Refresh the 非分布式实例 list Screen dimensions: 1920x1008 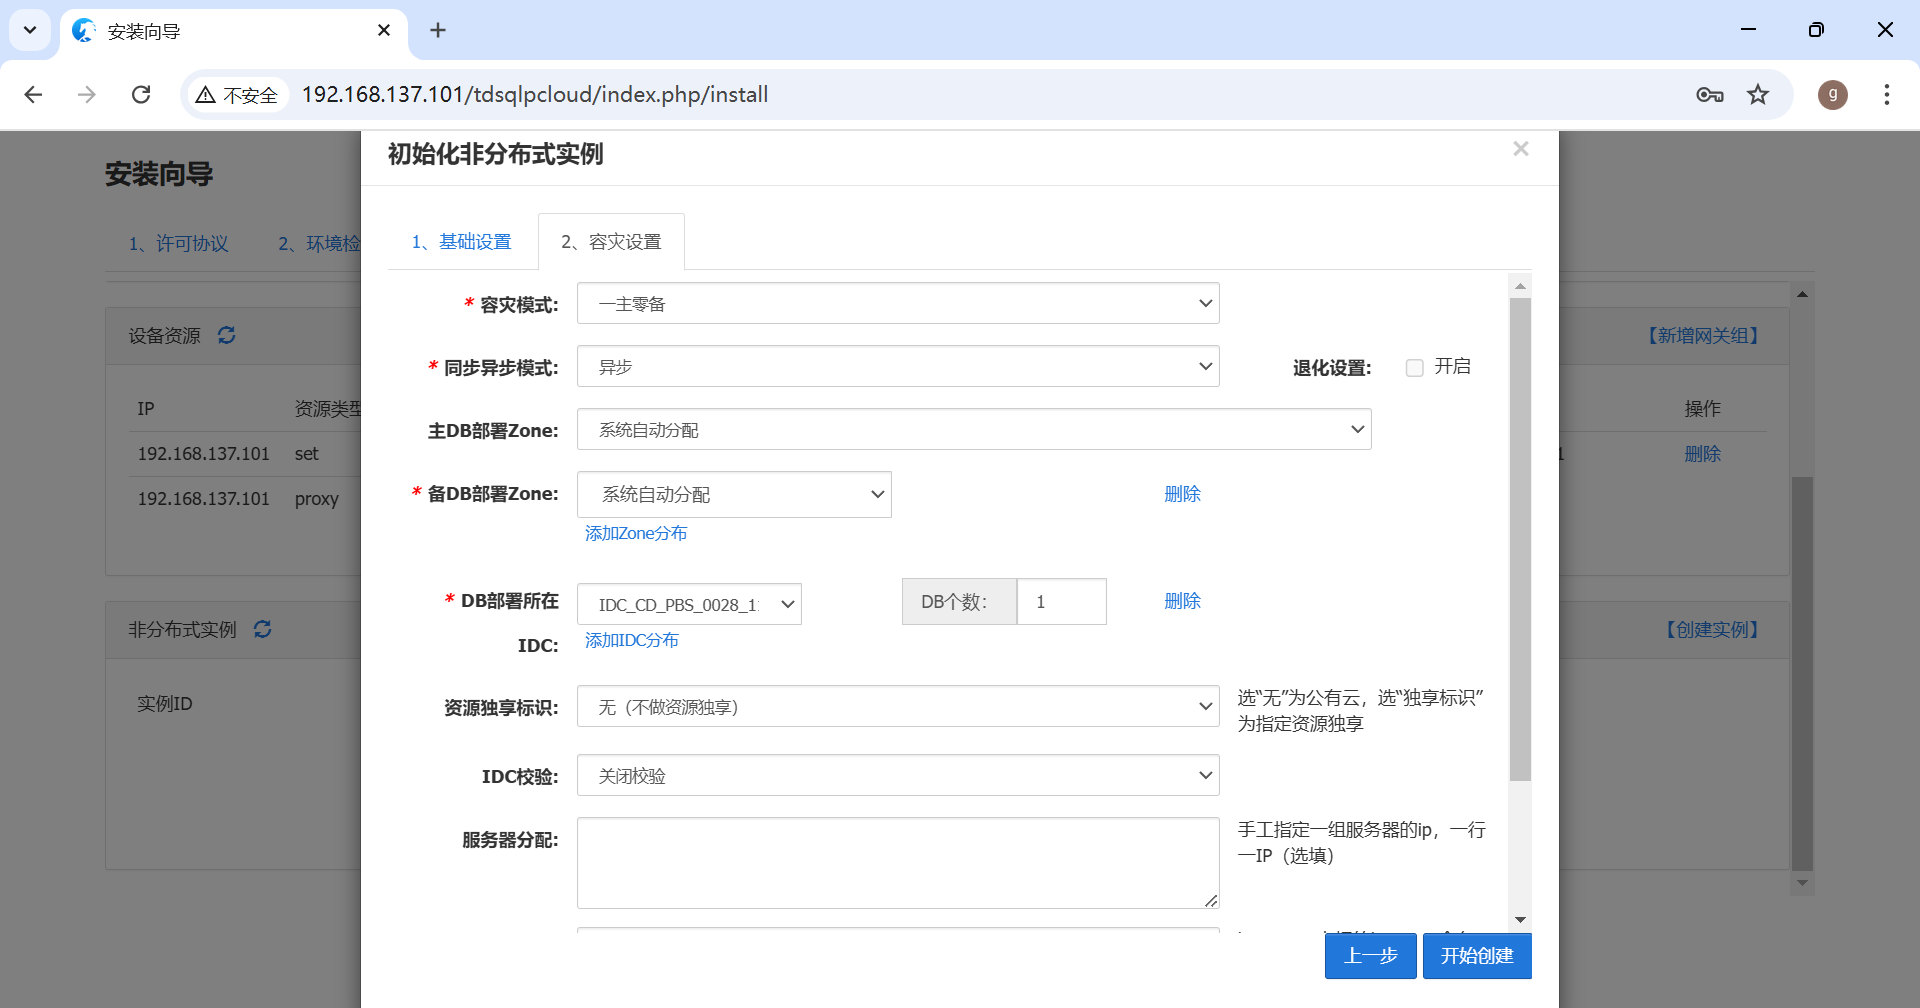click(263, 629)
